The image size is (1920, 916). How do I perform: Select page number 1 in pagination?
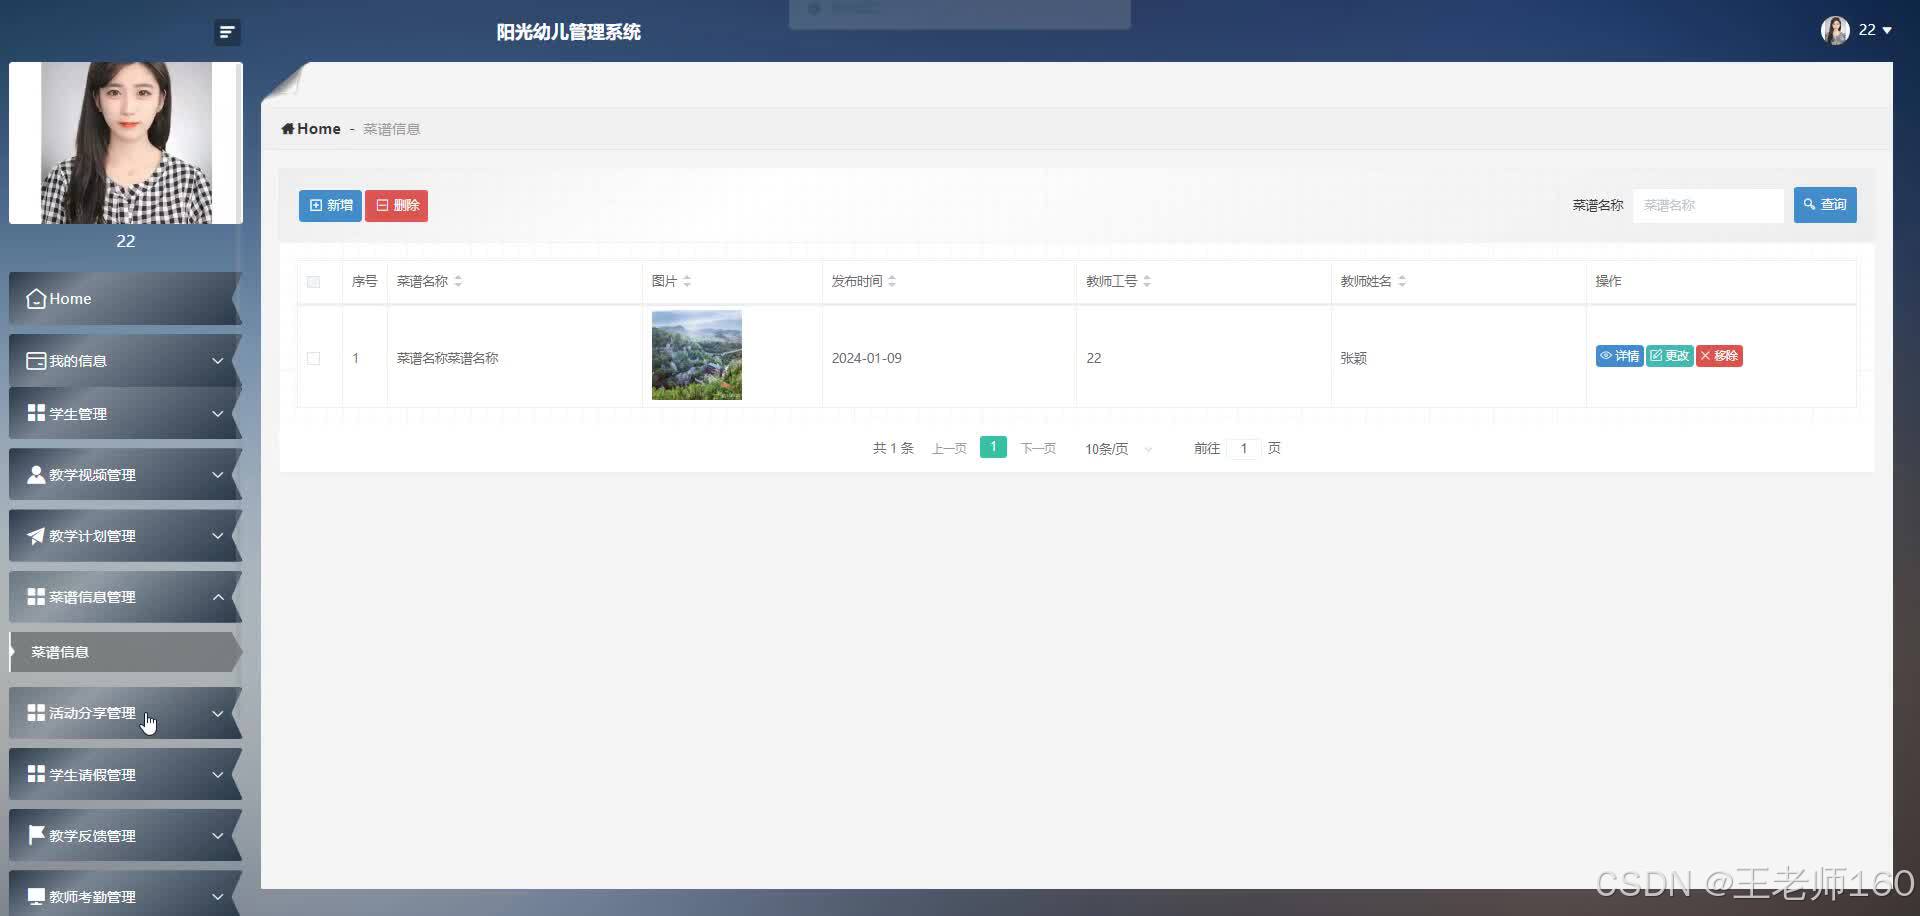coord(993,447)
